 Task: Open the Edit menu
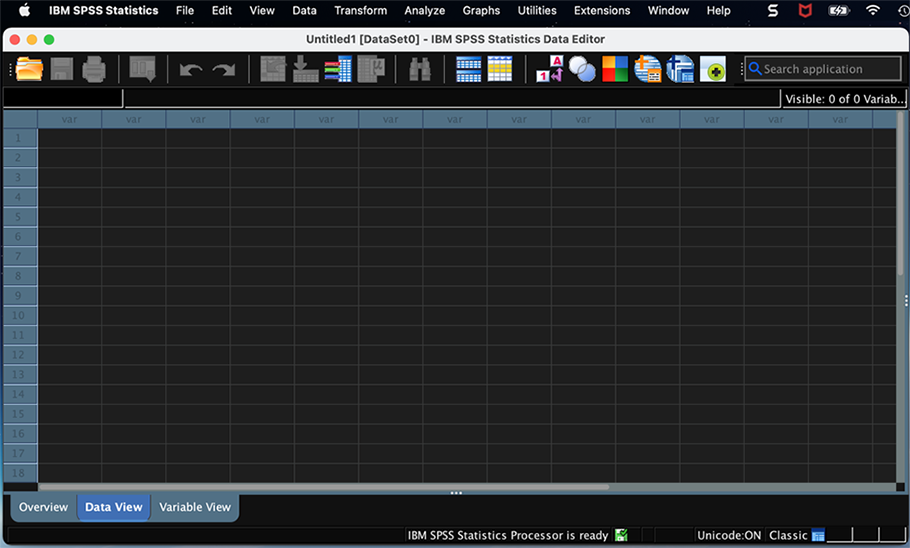[x=222, y=10]
